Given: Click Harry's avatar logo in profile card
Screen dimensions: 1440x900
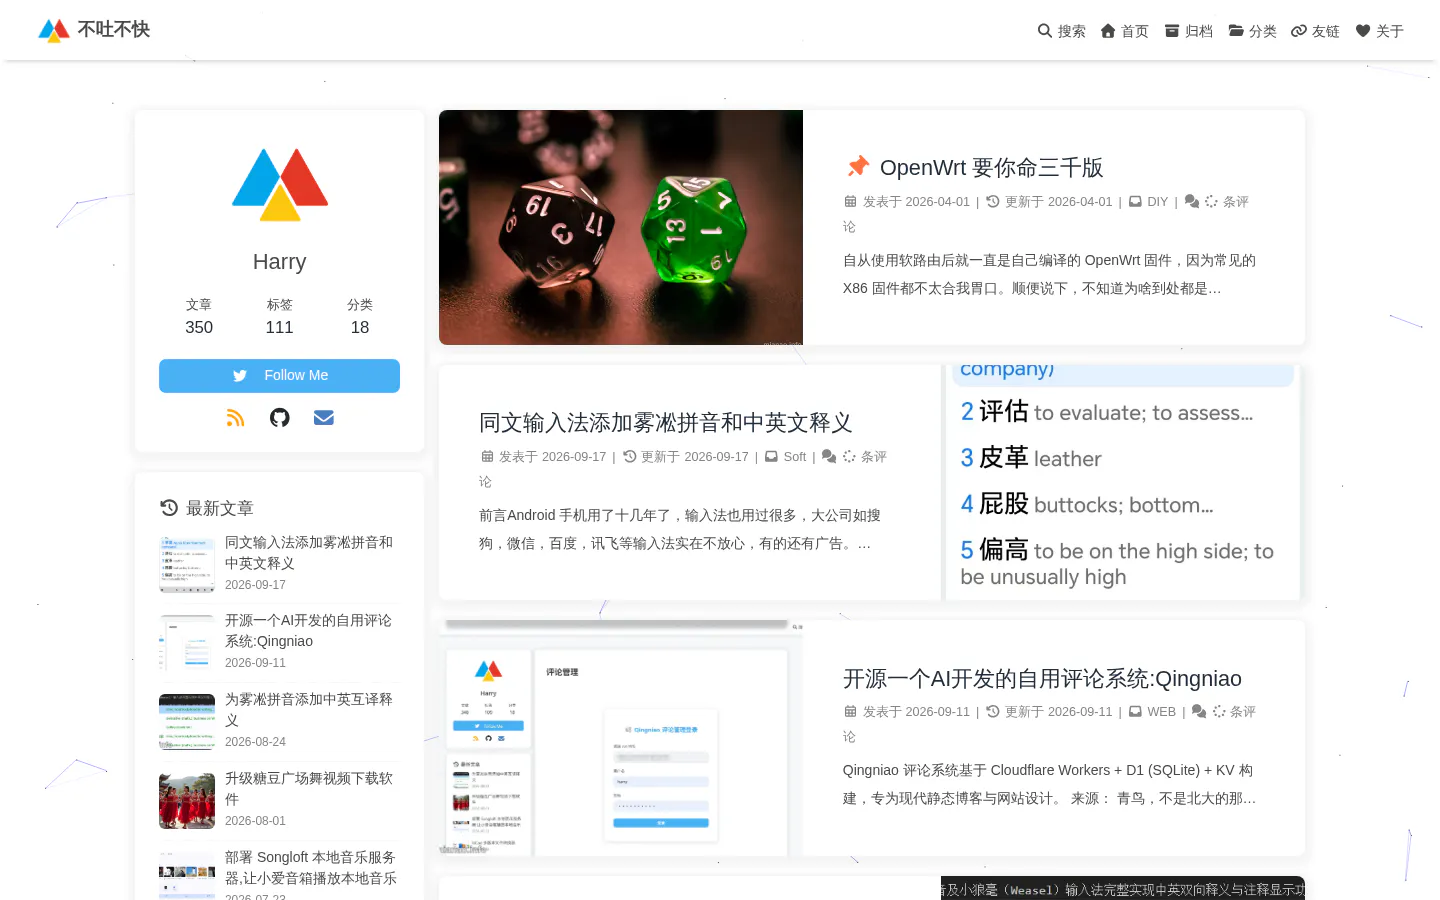Looking at the screenshot, I should point(280,185).
